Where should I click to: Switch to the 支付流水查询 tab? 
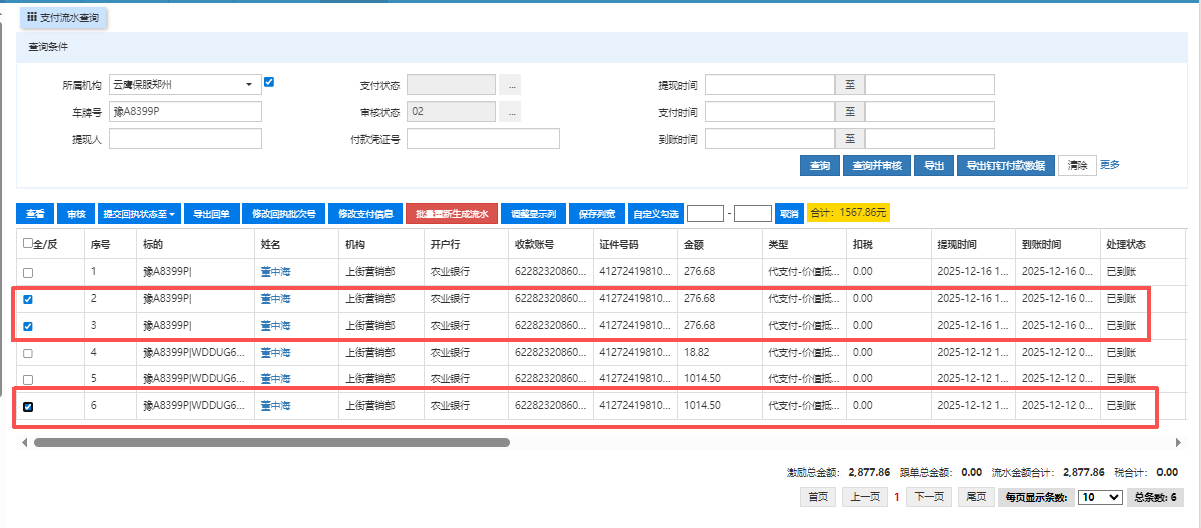tap(68, 17)
